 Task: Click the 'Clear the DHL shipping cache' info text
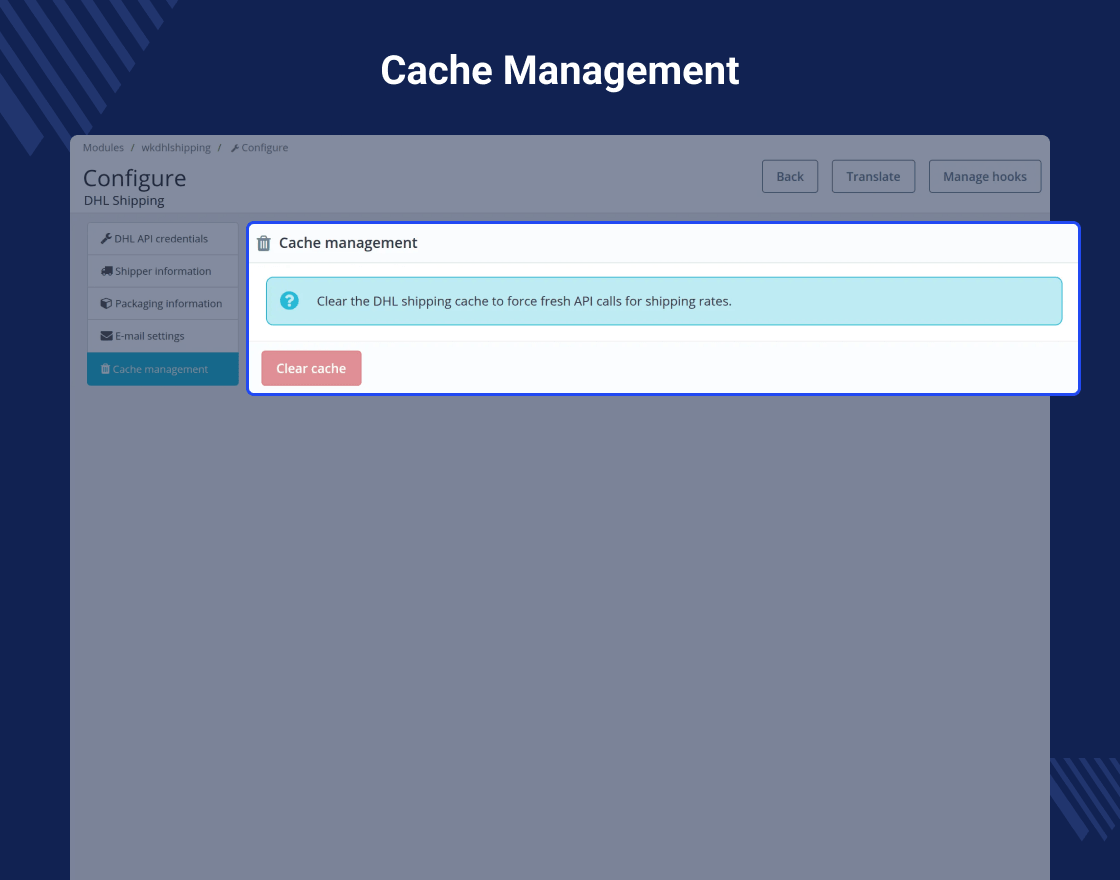click(x=524, y=301)
